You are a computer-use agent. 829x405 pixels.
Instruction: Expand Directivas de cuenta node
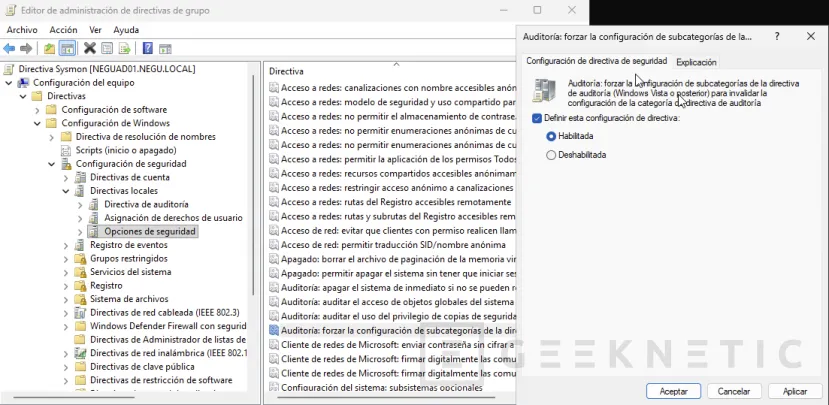coord(66,178)
